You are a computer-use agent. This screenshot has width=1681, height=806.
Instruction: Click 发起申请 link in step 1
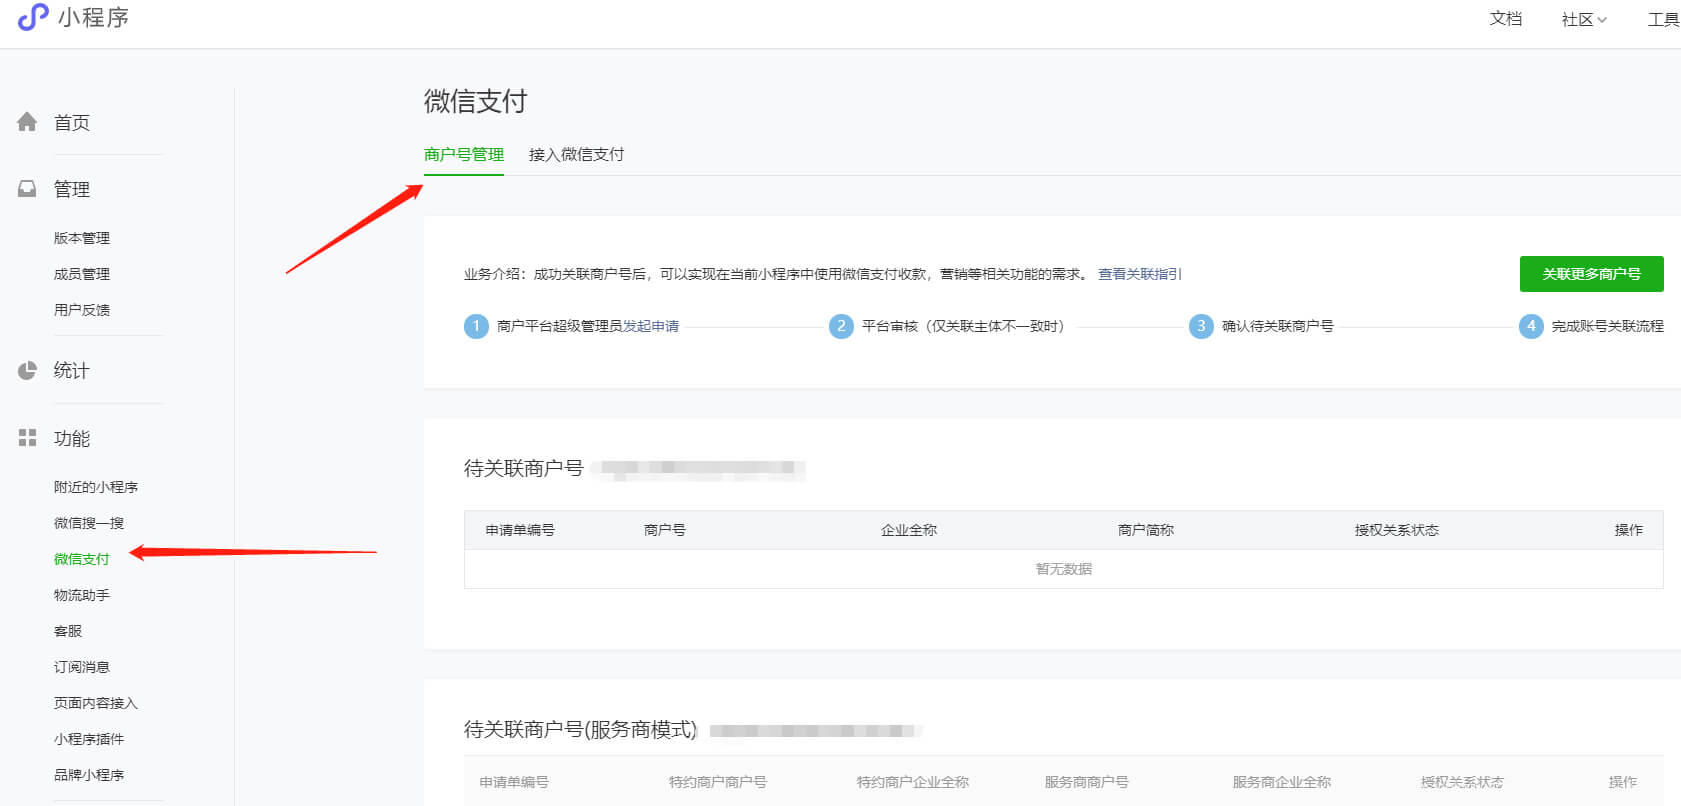[651, 326]
